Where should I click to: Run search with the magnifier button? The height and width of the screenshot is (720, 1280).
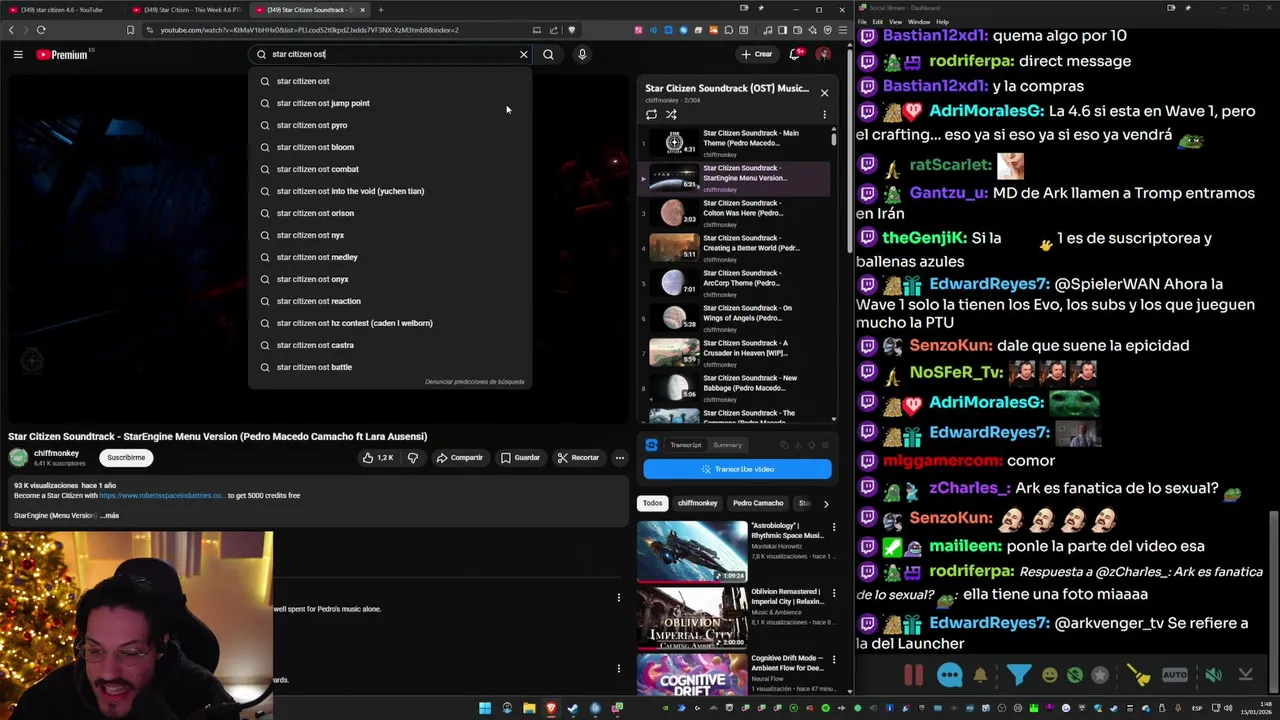548,55
